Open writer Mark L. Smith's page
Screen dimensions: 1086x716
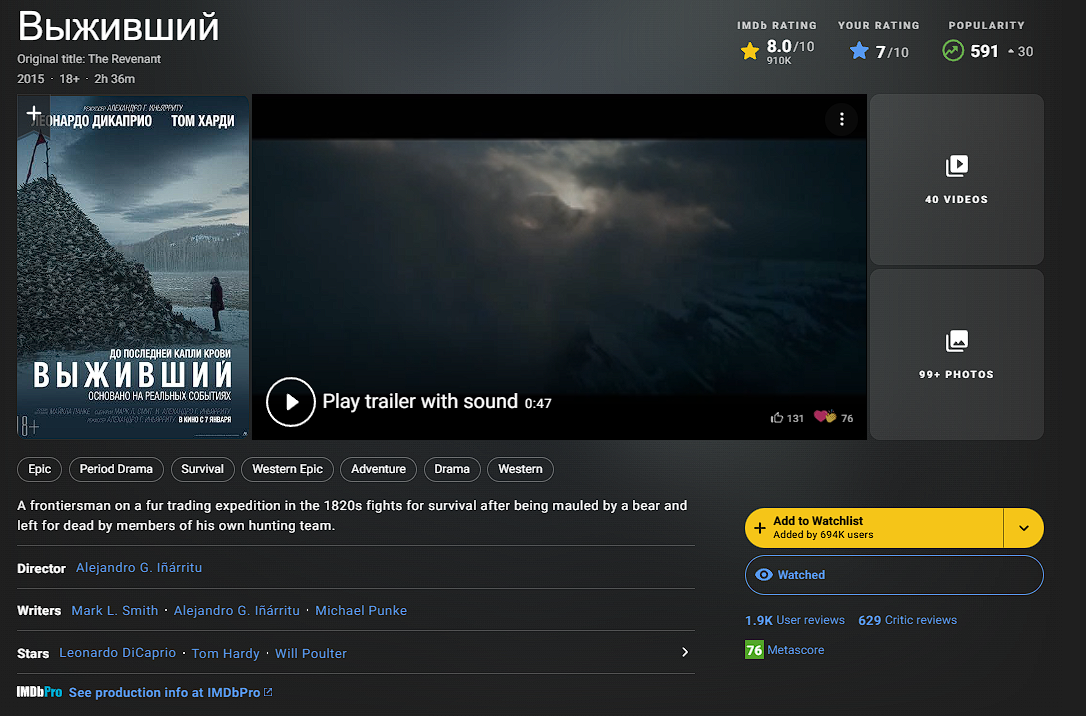(x=115, y=611)
